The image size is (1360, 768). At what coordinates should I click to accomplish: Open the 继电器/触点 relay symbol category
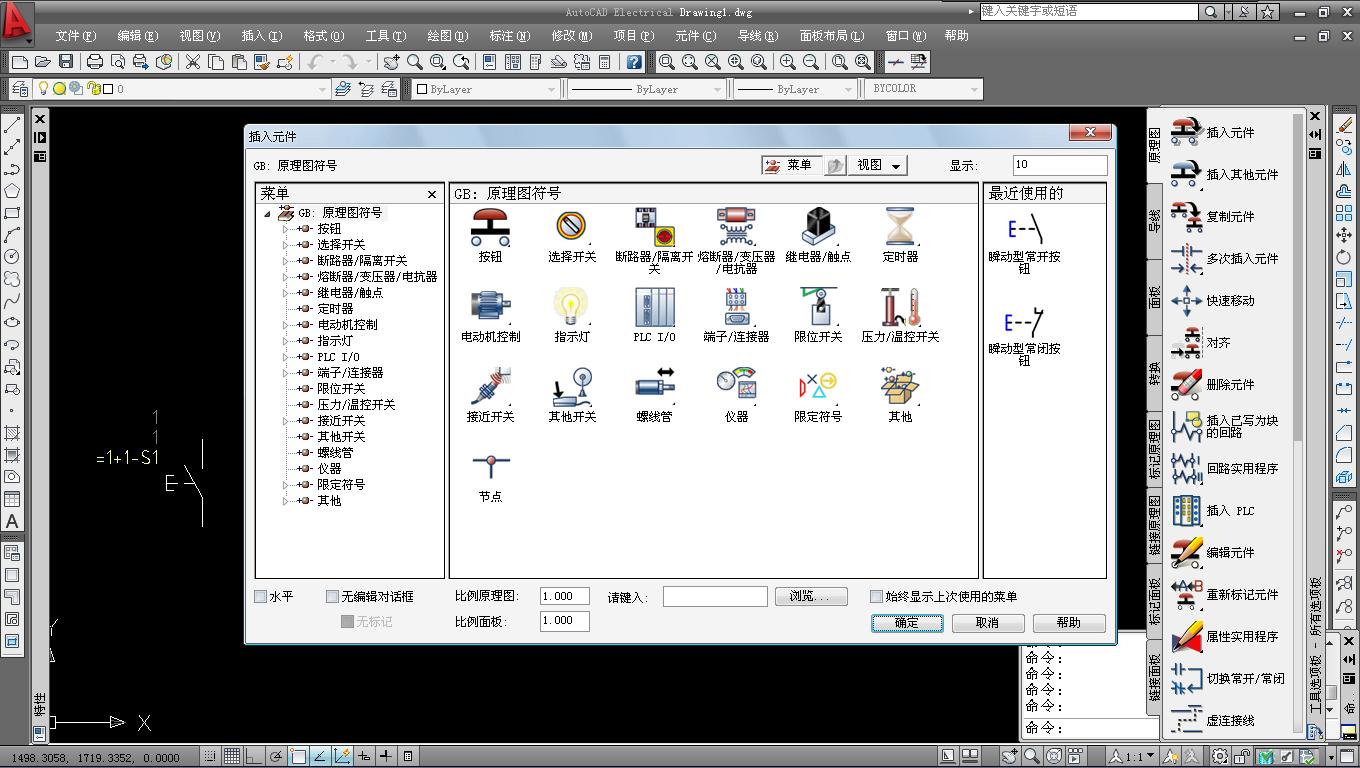coord(818,228)
